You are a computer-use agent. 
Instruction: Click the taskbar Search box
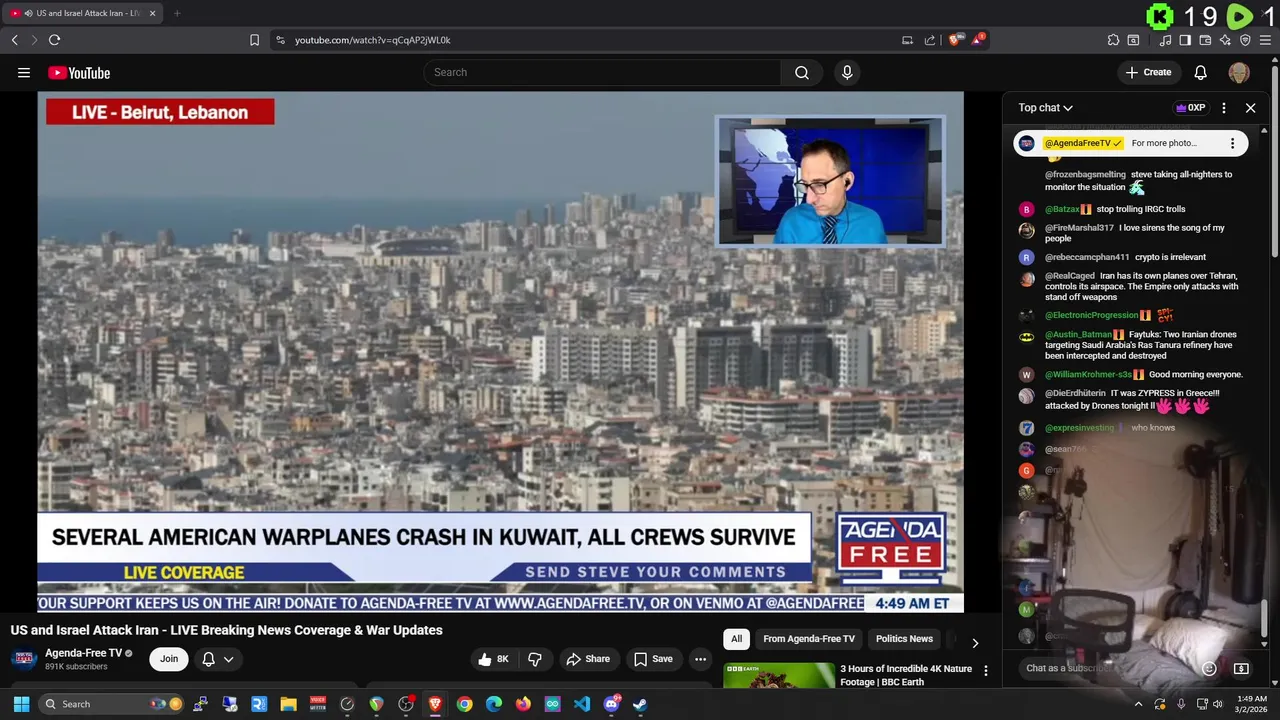coord(113,704)
